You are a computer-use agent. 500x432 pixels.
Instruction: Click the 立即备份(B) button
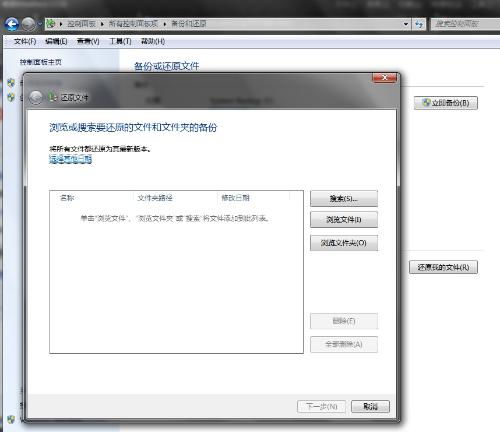(446, 103)
